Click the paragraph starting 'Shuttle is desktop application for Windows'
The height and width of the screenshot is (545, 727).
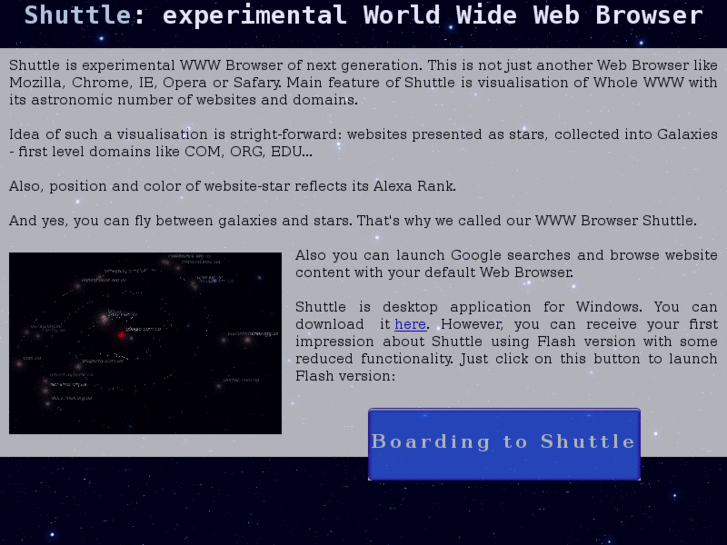coord(506,341)
